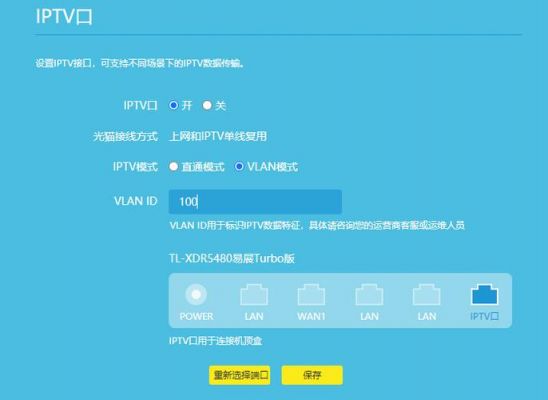This screenshot has height=400, width=548.
Task: Choose 直通模式 IPTV mode
Action: (x=173, y=167)
